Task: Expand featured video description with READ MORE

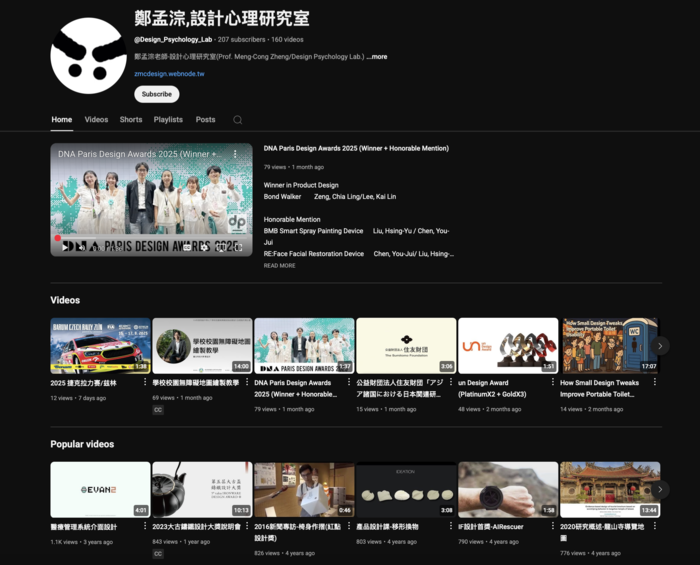Action: [279, 266]
